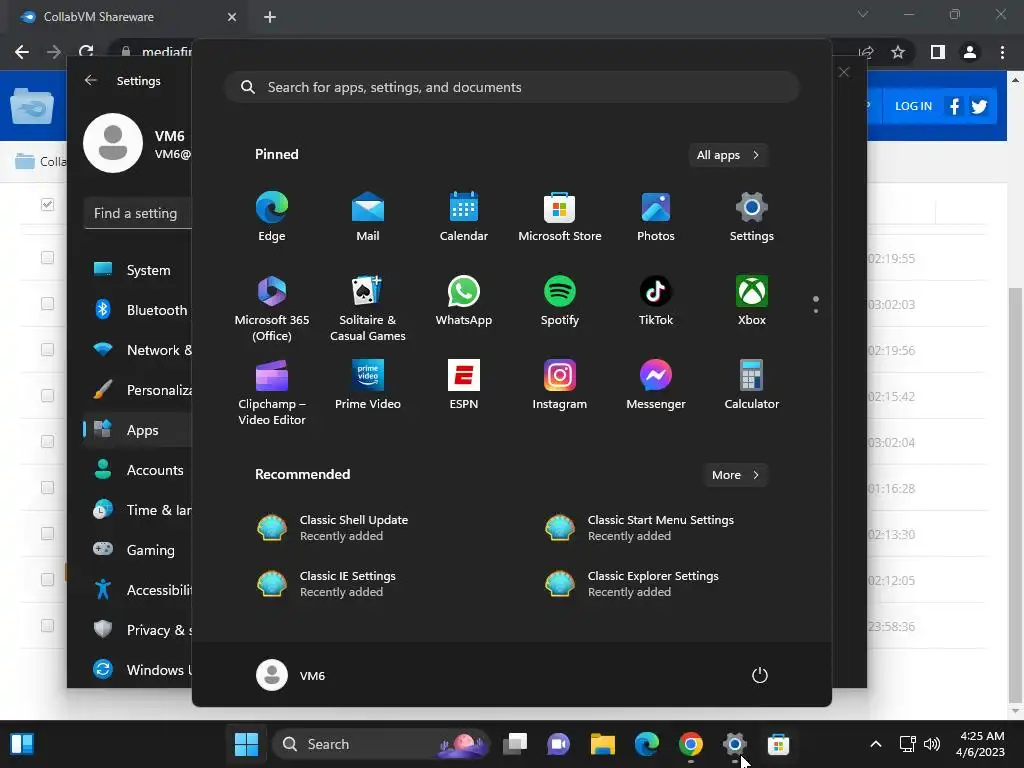Check the file row checkbox dated 01:16:28
Screen dimensions: 1024x768
pyautogui.click(x=47, y=488)
